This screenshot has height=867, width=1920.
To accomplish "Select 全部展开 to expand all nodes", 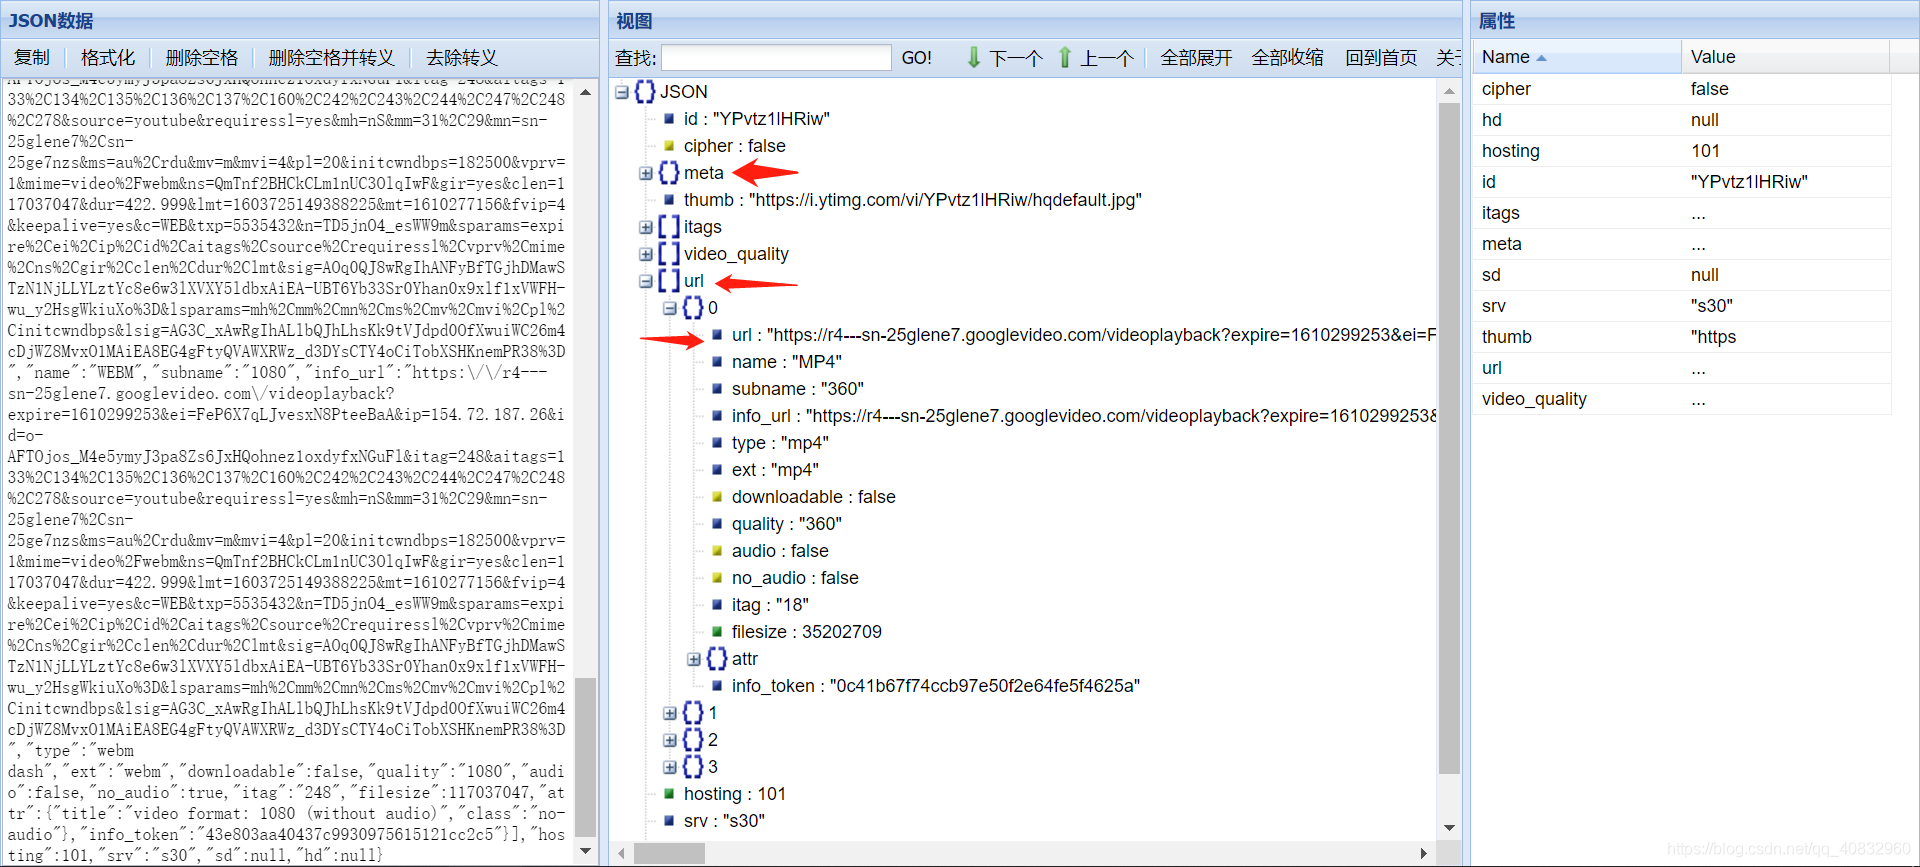I will click(x=1196, y=58).
